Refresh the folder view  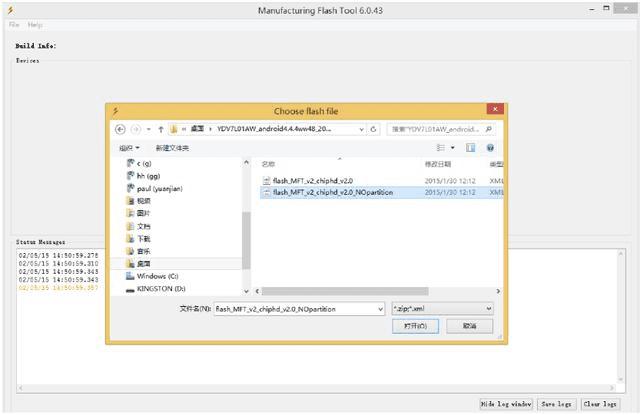coord(373,129)
